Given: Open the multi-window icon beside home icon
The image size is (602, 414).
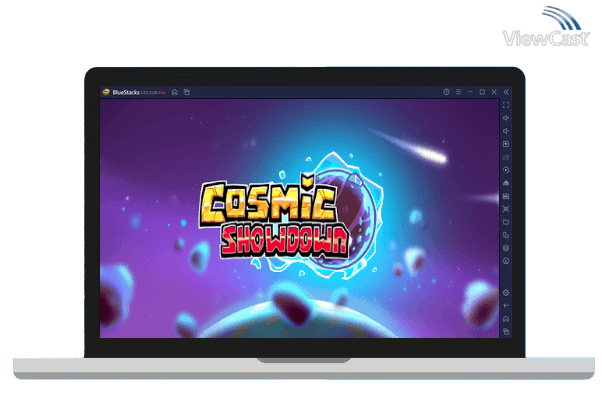Looking at the screenshot, I should (187, 92).
